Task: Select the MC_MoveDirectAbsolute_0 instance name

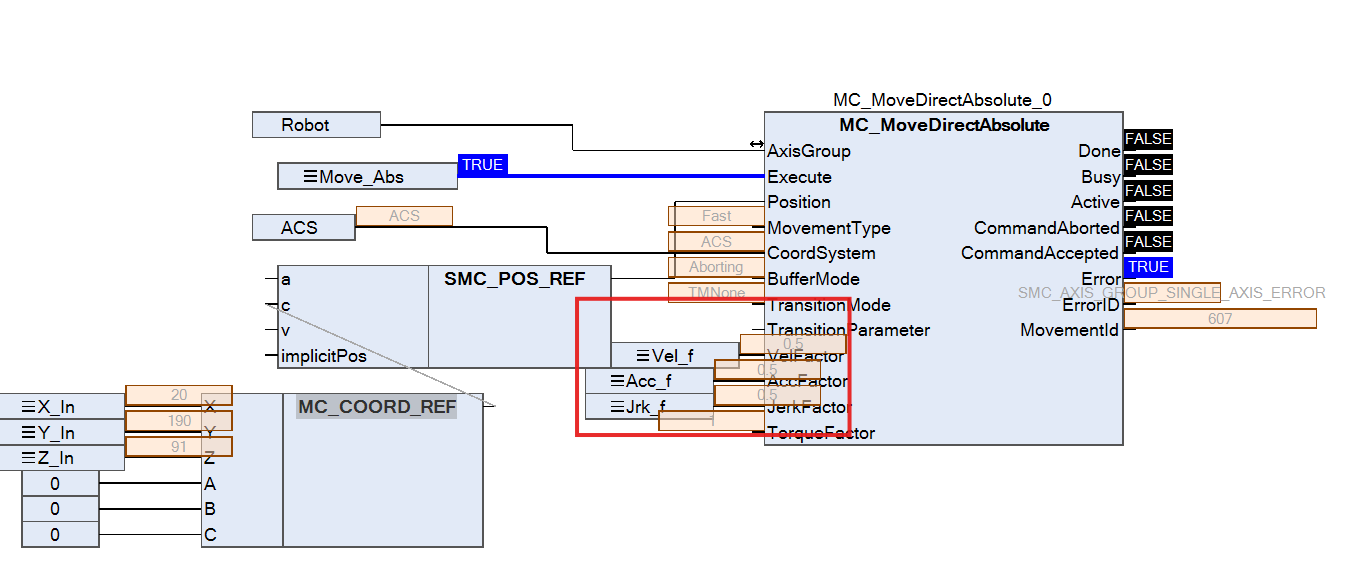Action: pos(942,100)
